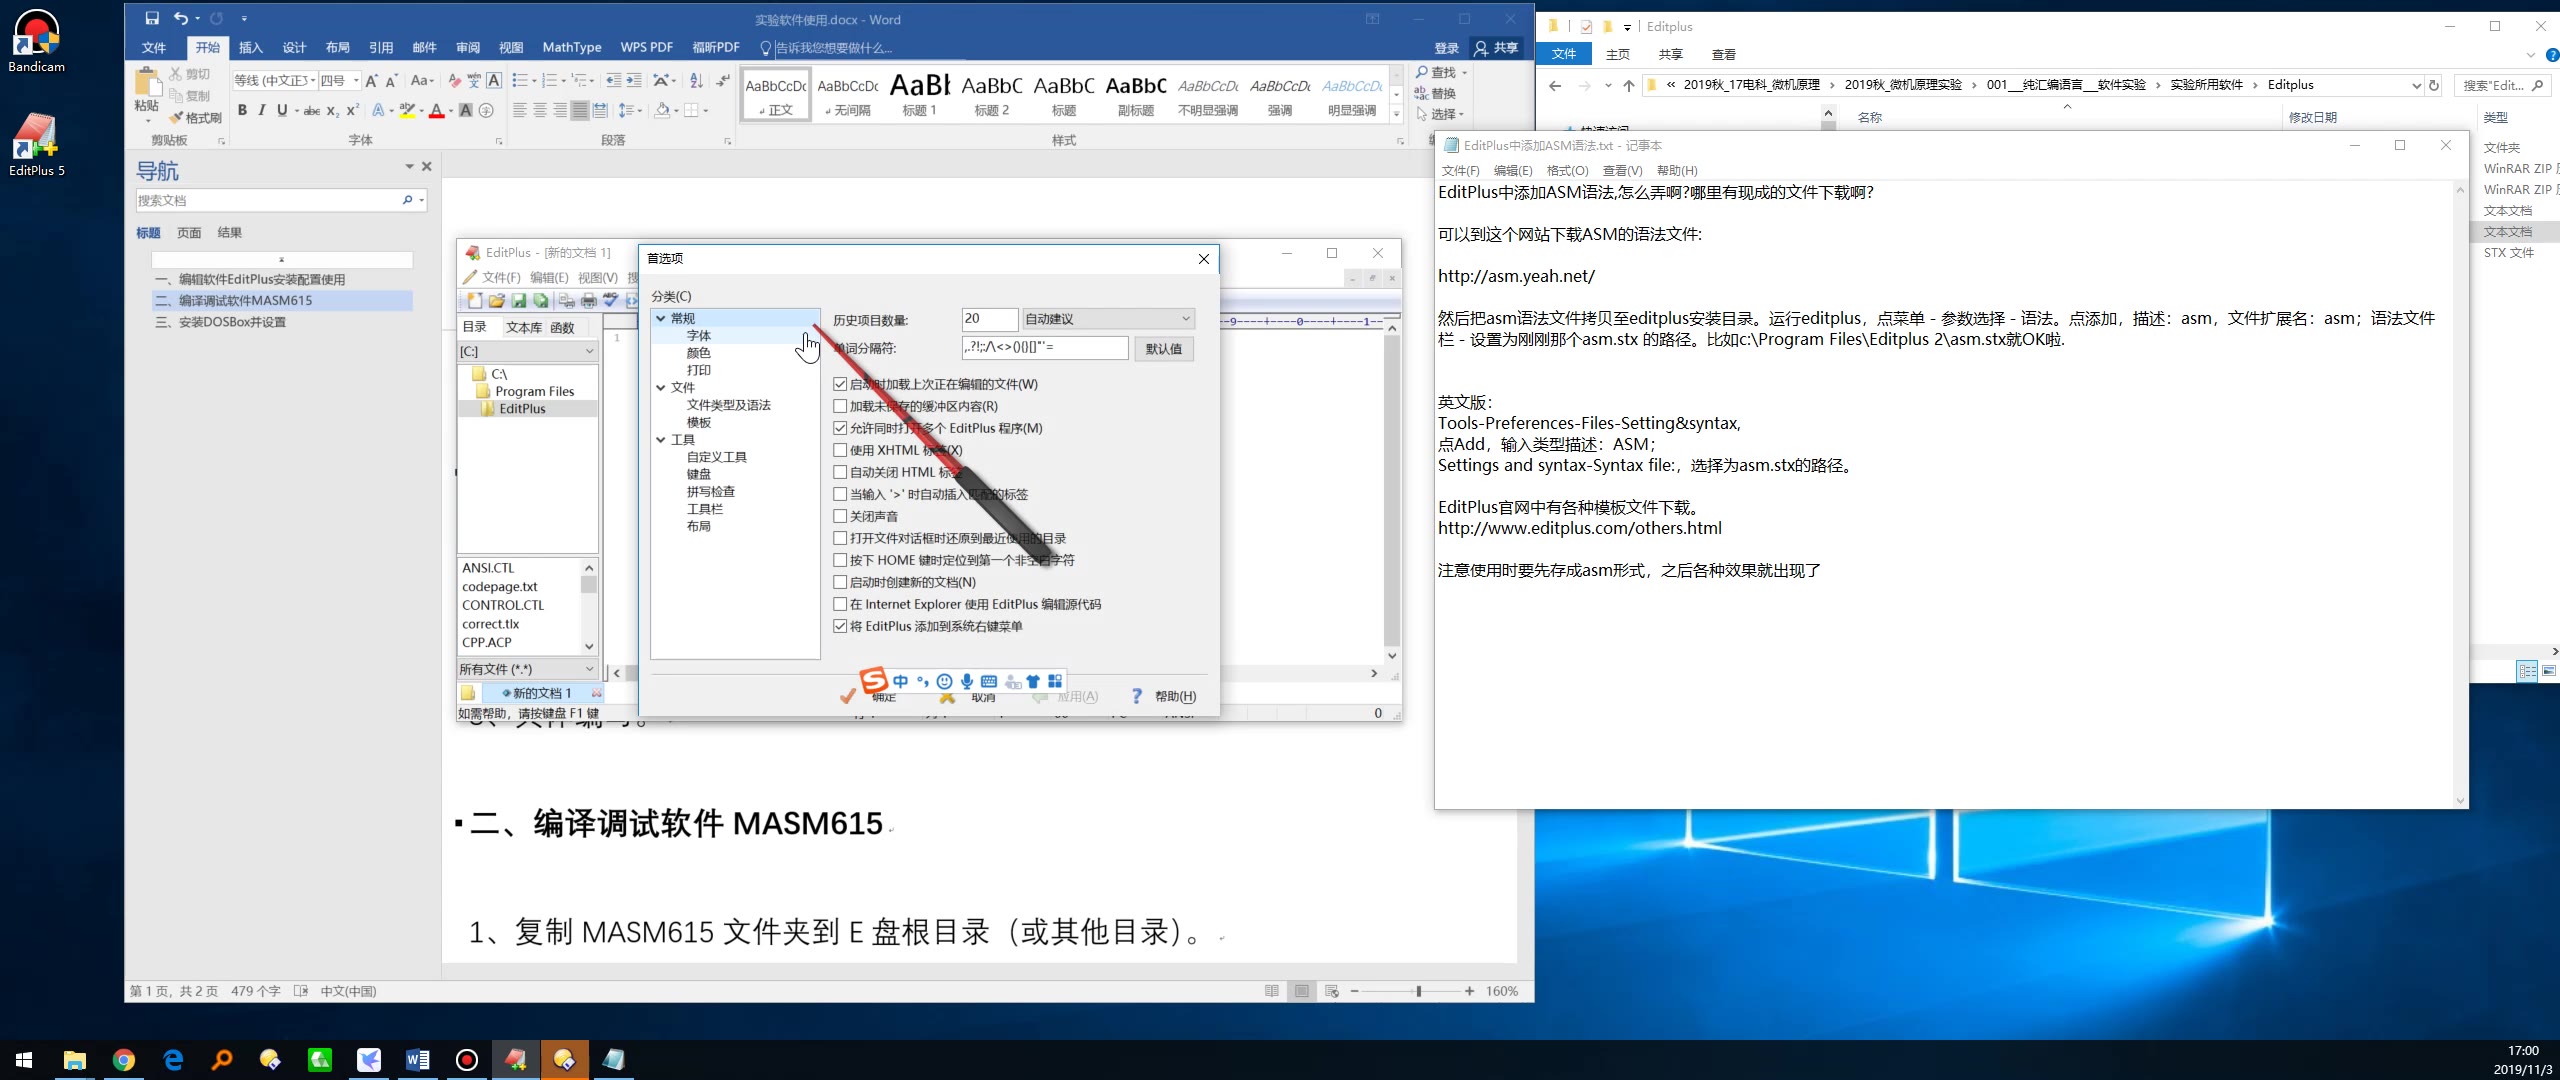Open Explorer address bar history dropdown
The width and height of the screenshot is (2560, 1080).
pos(2416,86)
